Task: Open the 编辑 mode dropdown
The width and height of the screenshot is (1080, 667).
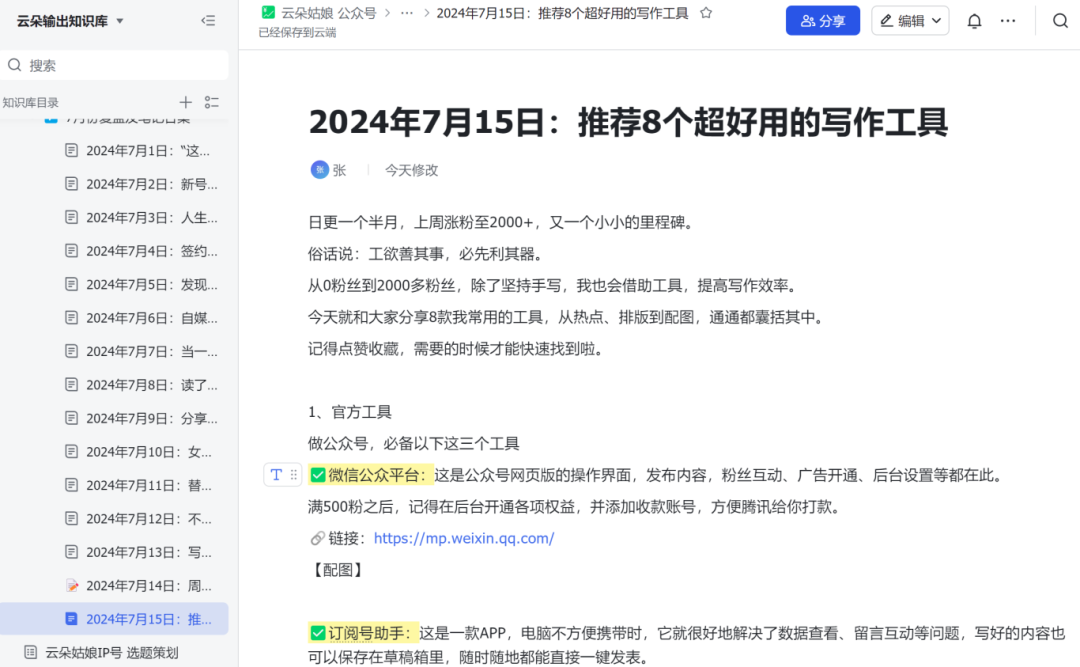Action: [910, 21]
